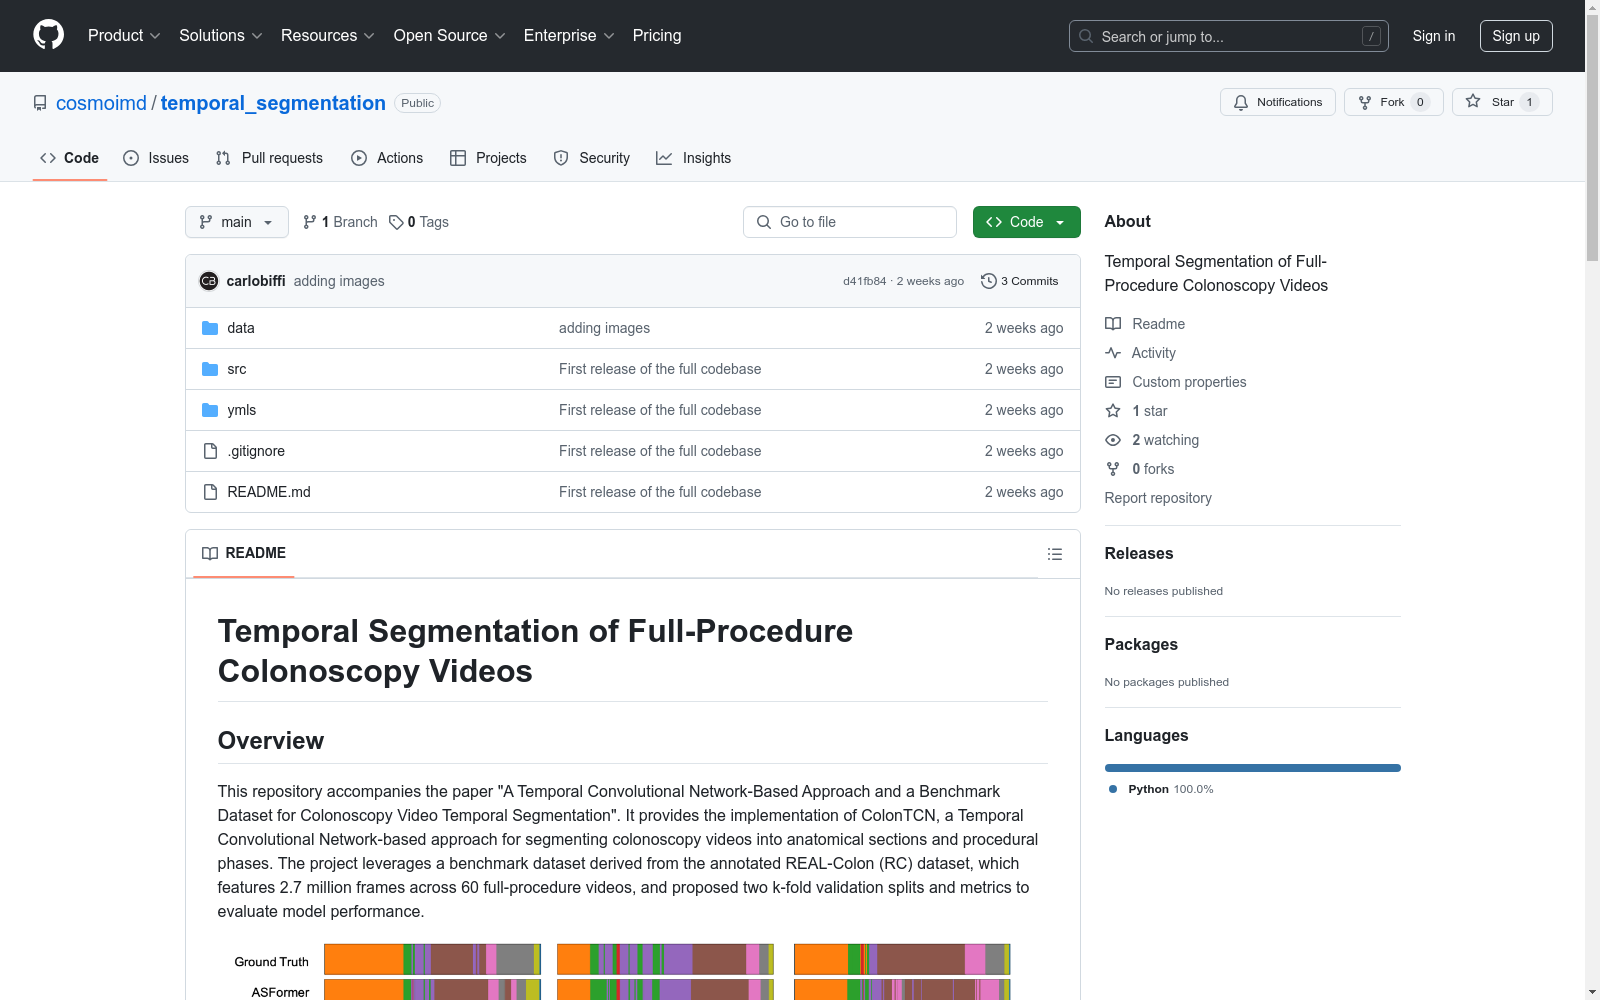Switch to the Code tab
This screenshot has height=1000, width=1600.
pyautogui.click(x=70, y=158)
